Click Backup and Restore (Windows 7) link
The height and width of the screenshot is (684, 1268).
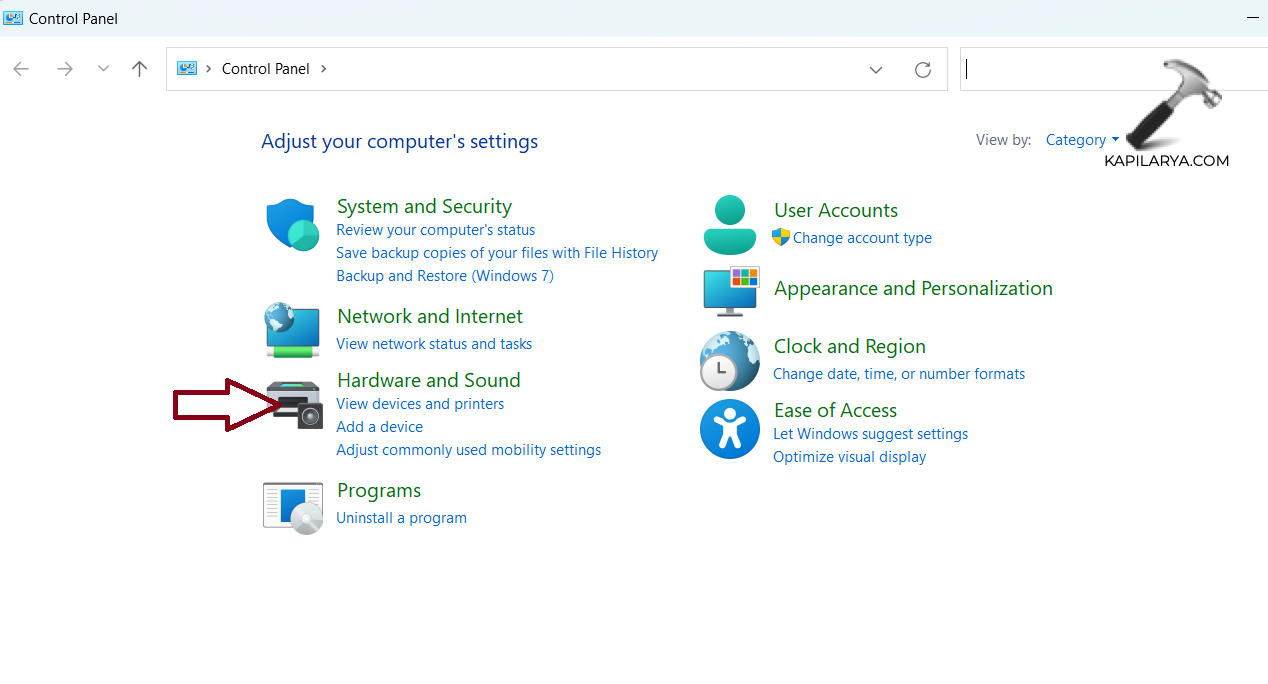point(445,276)
